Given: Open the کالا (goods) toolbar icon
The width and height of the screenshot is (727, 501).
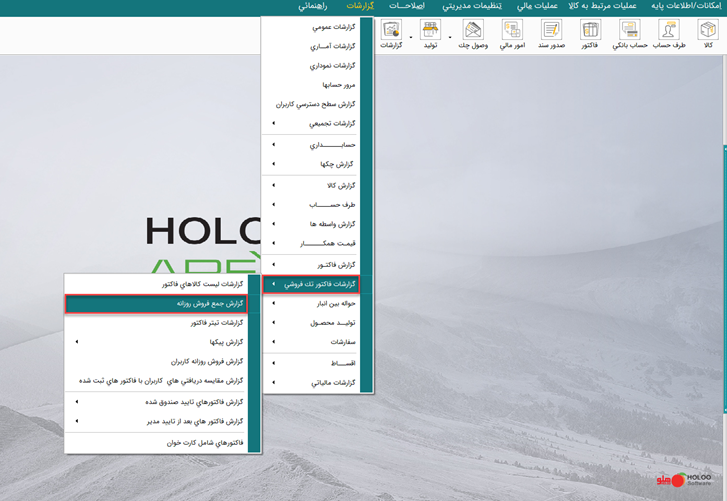Looking at the screenshot, I should click(x=708, y=34).
